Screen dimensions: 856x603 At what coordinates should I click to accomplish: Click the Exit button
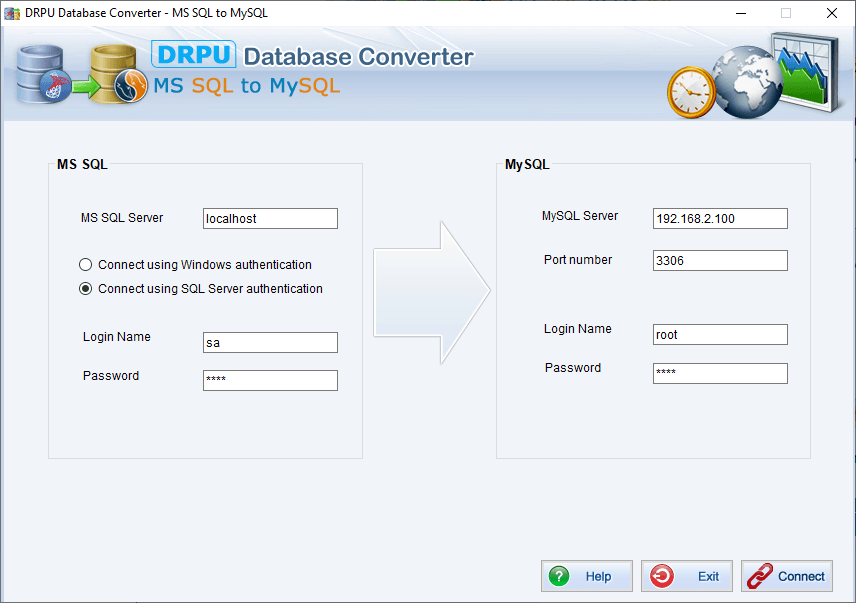(687, 576)
